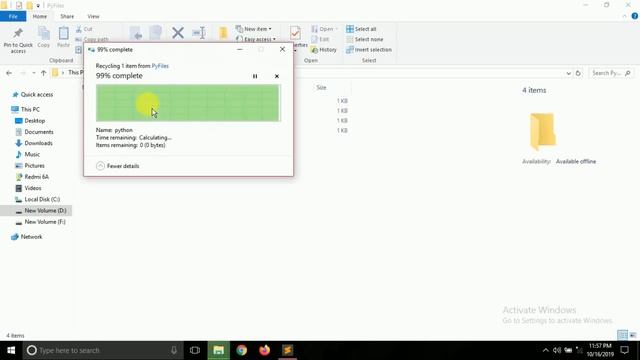This screenshot has height=360, width=640.
Task: Minimize the 99% complete dialog
Action: pos(240,49)
